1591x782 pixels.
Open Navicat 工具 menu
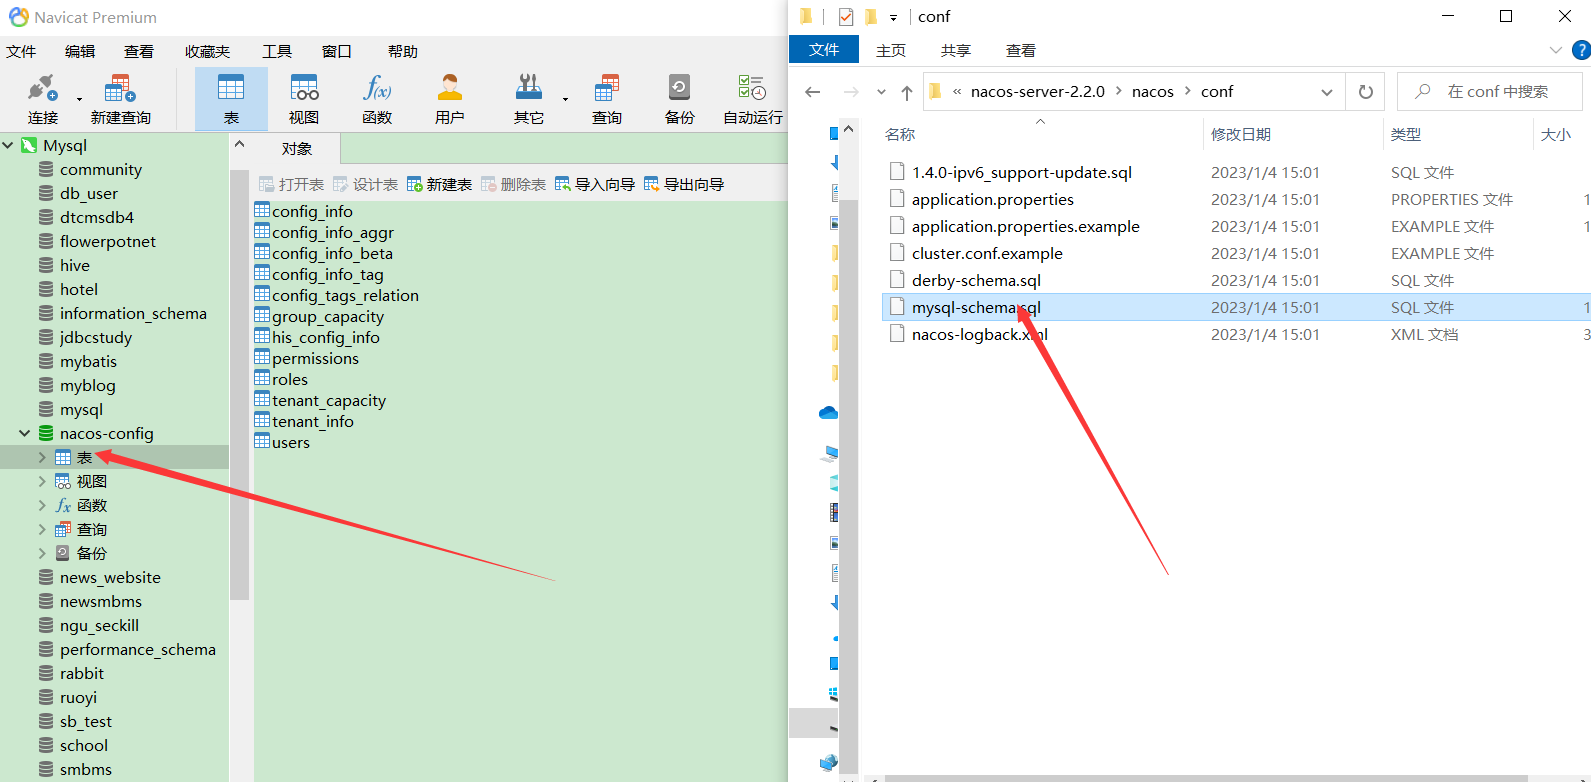click(277, 51)
